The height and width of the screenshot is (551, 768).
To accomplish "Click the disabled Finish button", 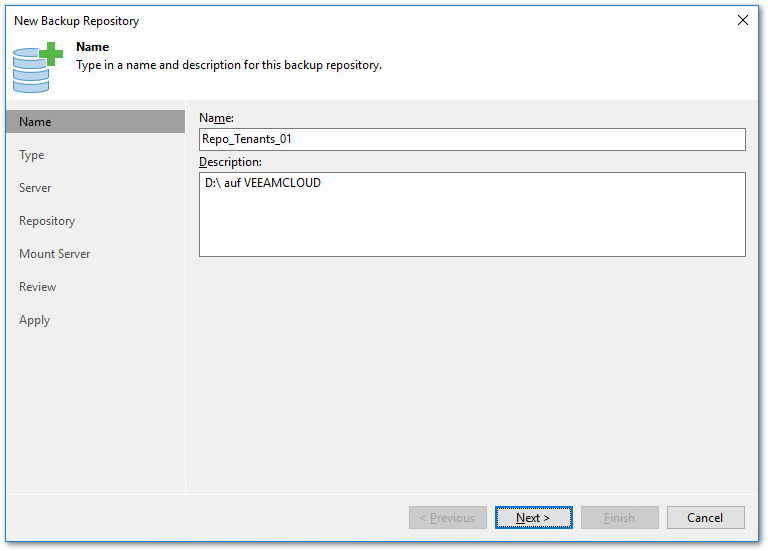I will 620,517.
